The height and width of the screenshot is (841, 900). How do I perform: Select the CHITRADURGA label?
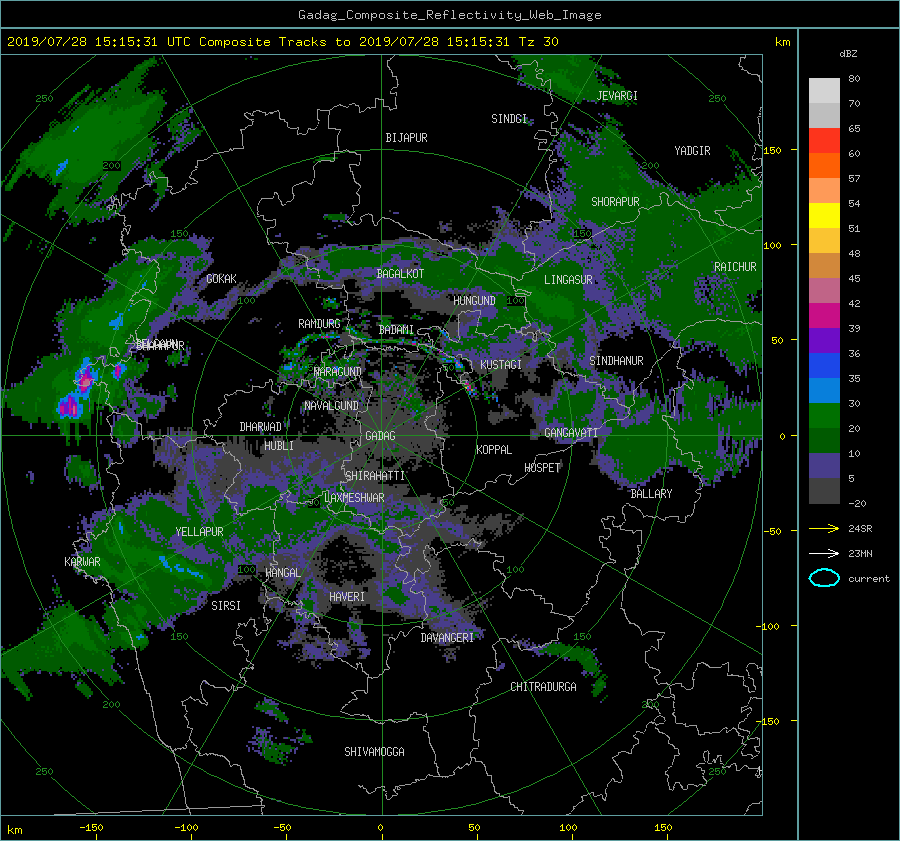pyautogui.click(x=544, y=687)
